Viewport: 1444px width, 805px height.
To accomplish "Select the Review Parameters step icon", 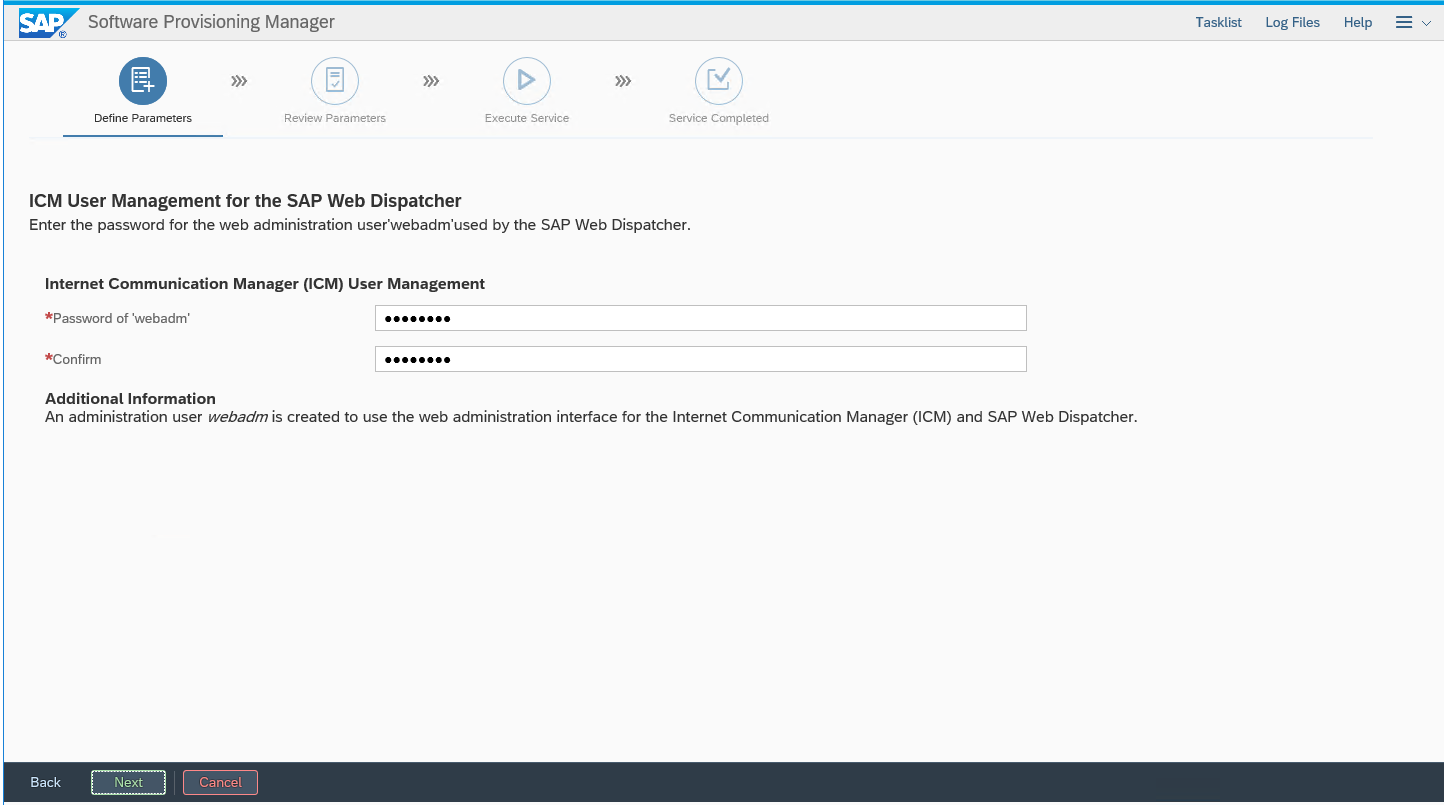I will click(335, 81).
